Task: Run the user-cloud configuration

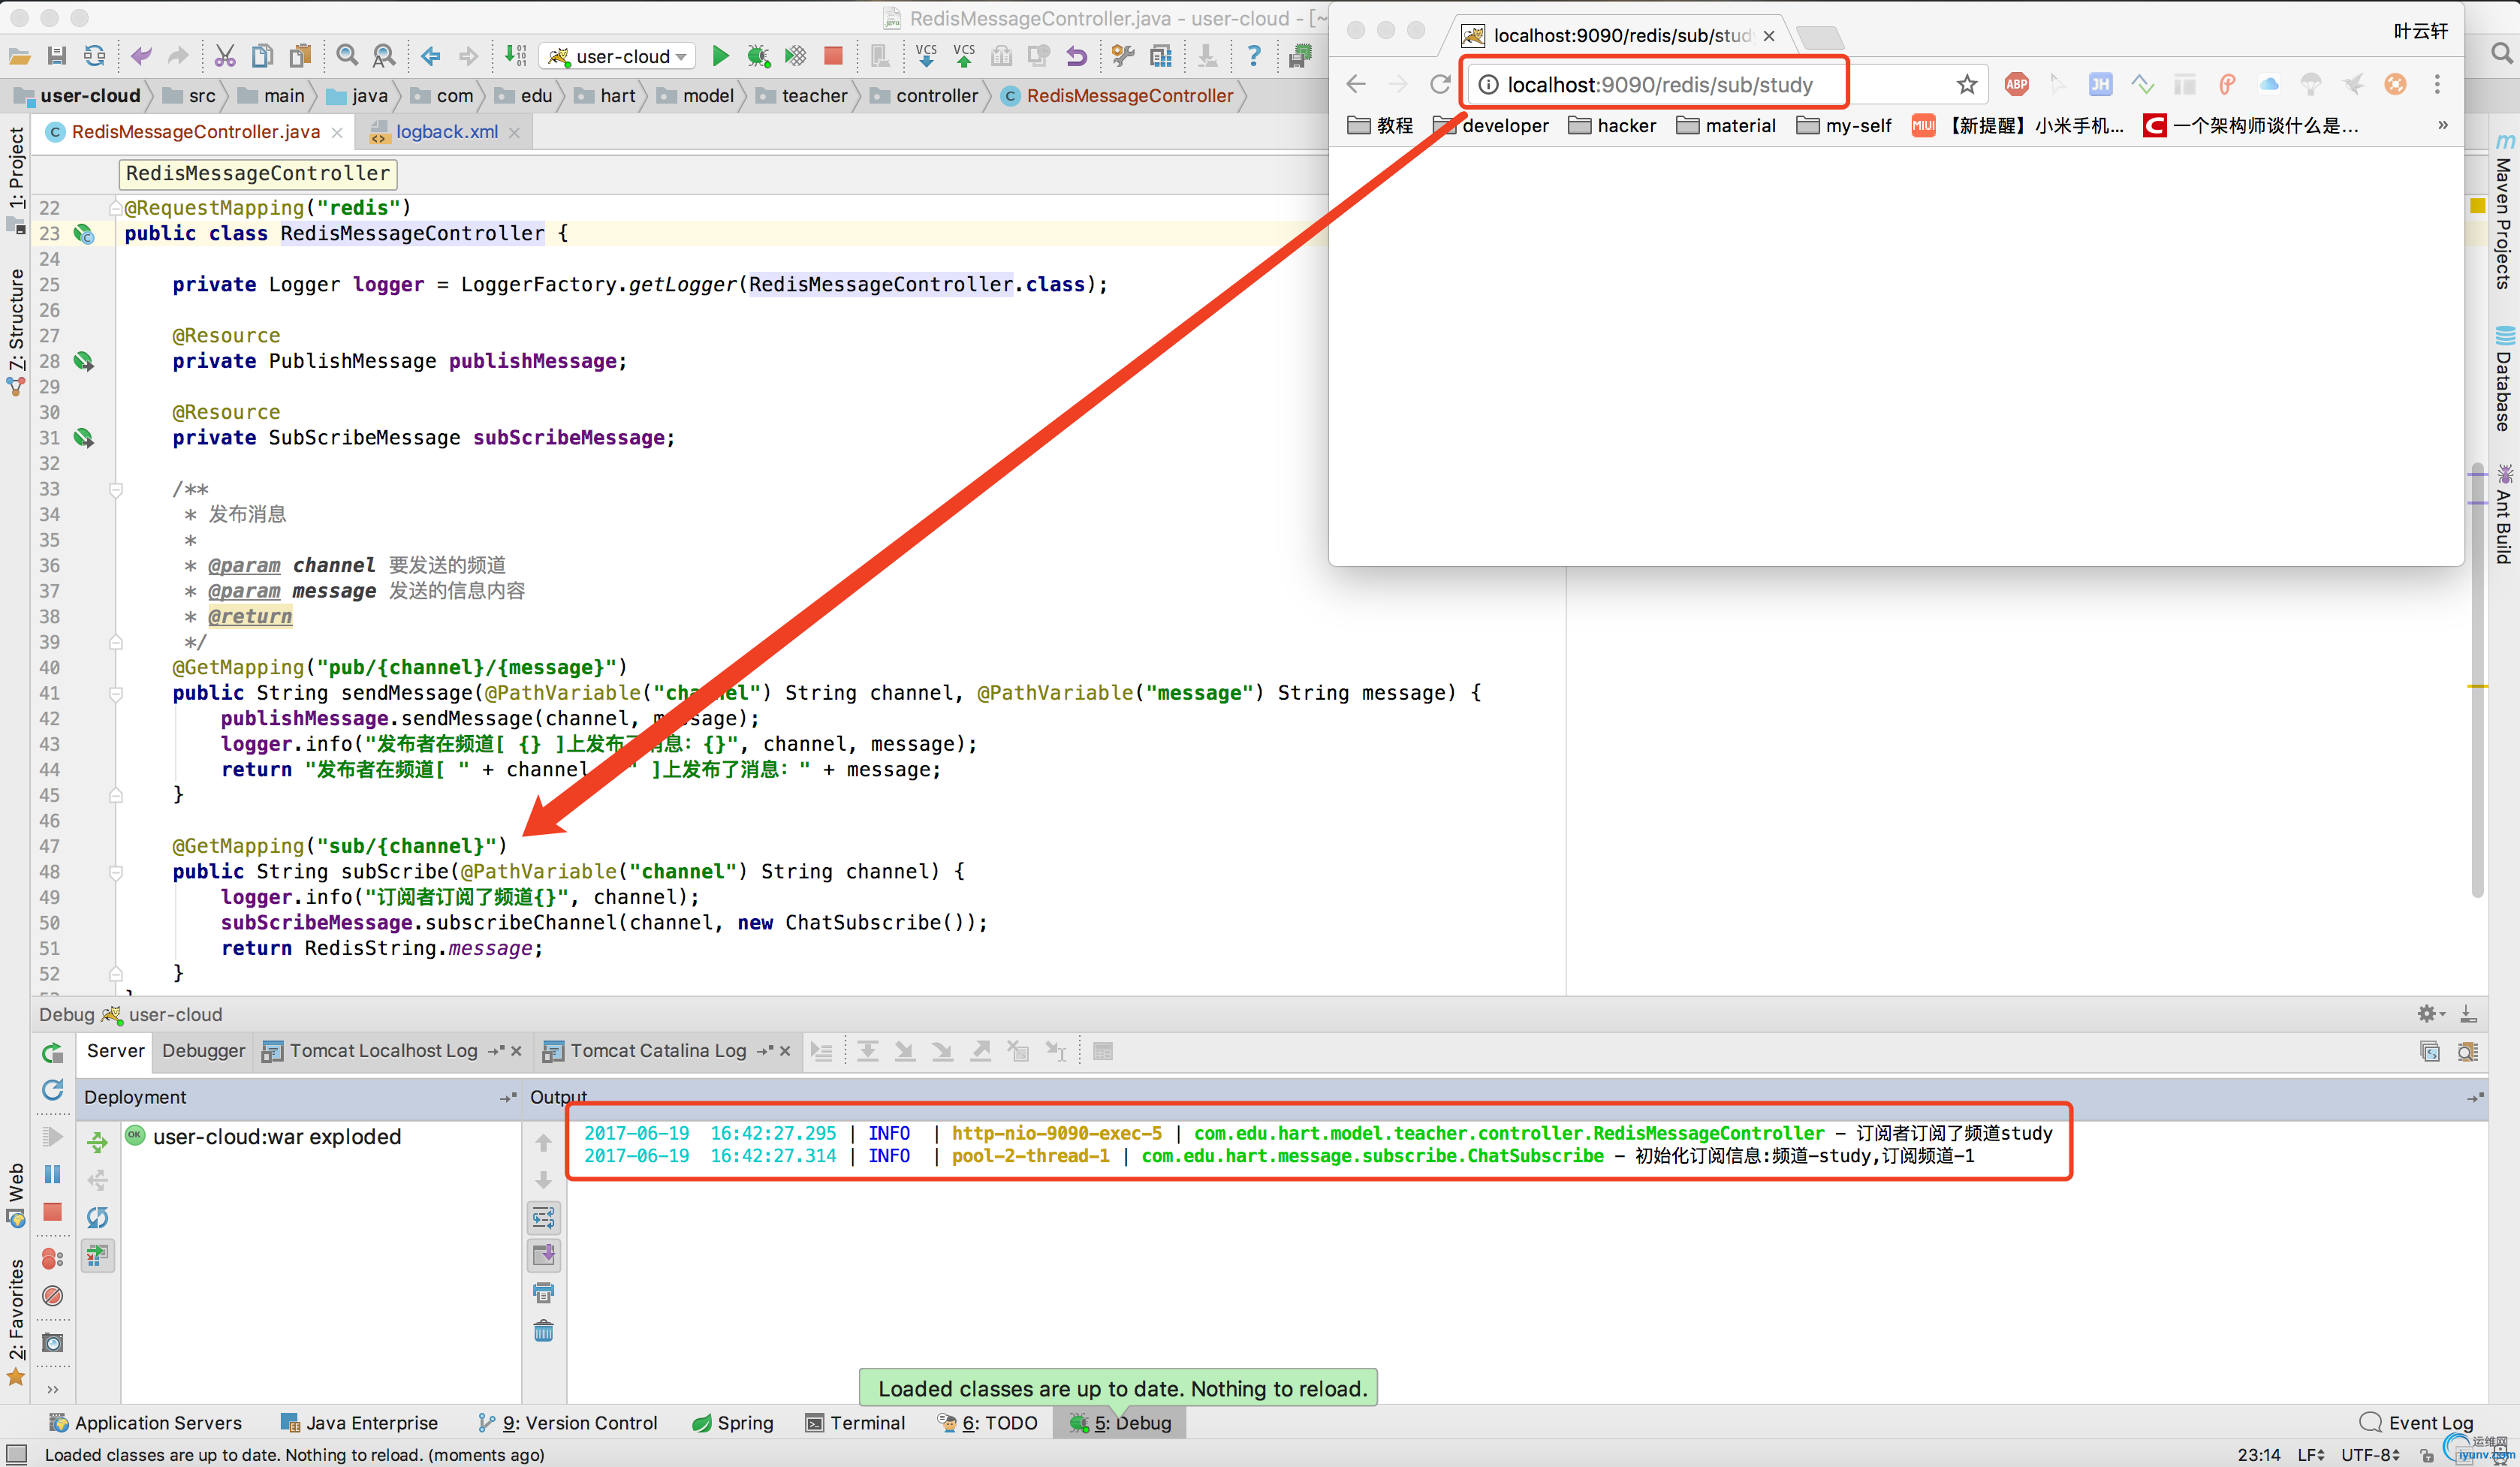Action: 720,56
